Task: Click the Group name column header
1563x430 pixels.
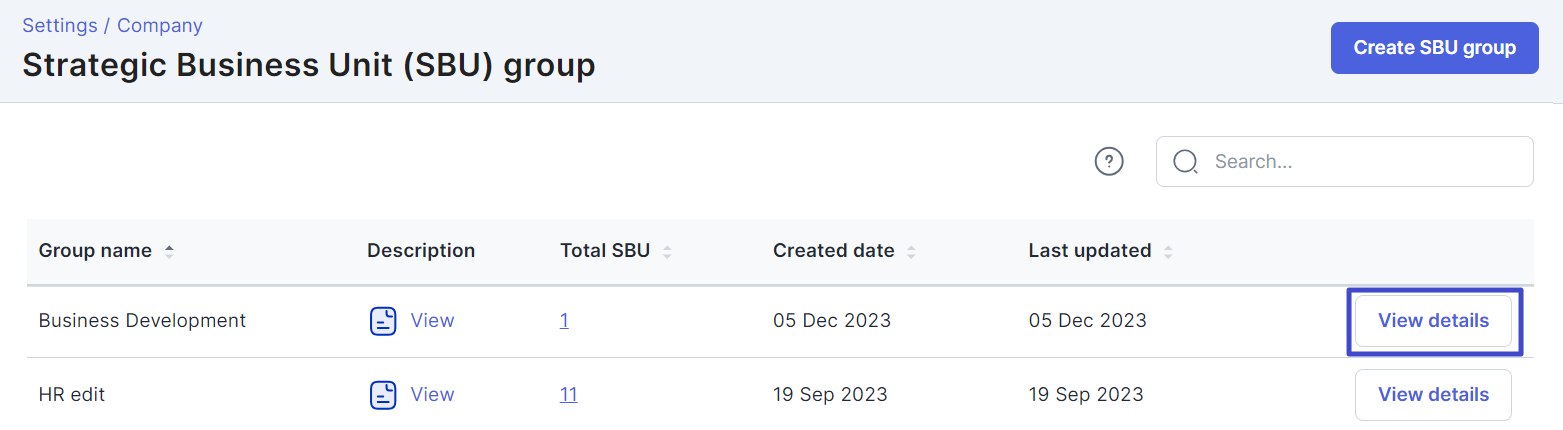Action: point(95,251)
